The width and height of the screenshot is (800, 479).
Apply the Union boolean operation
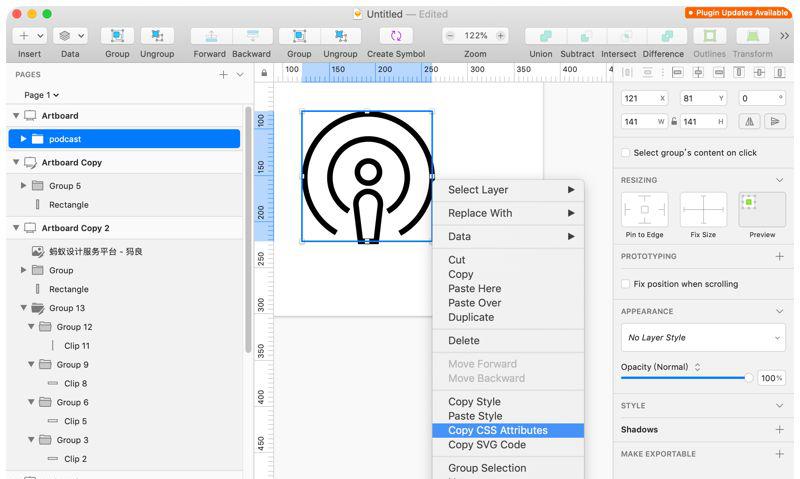[x=545, y=36]
